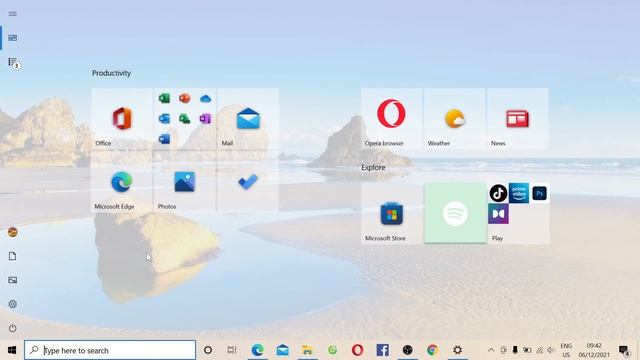Screen dimensions: 640x360
Task: Click the Explore group heading
Action: pos(373,167)
